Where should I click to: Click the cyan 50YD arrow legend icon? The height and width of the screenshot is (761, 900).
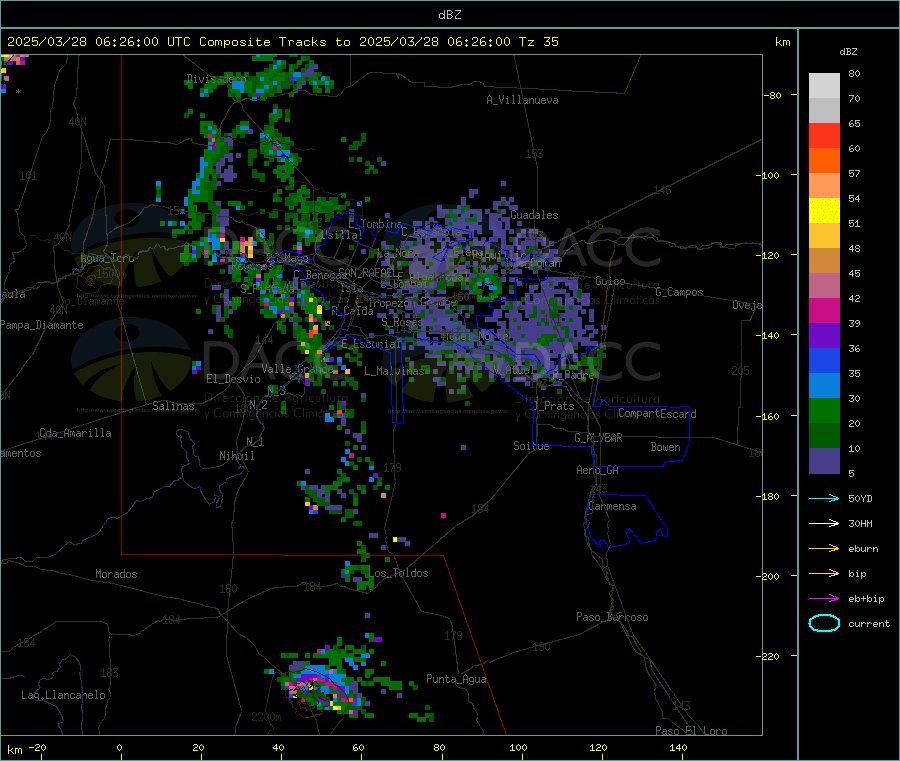point(824,498)
